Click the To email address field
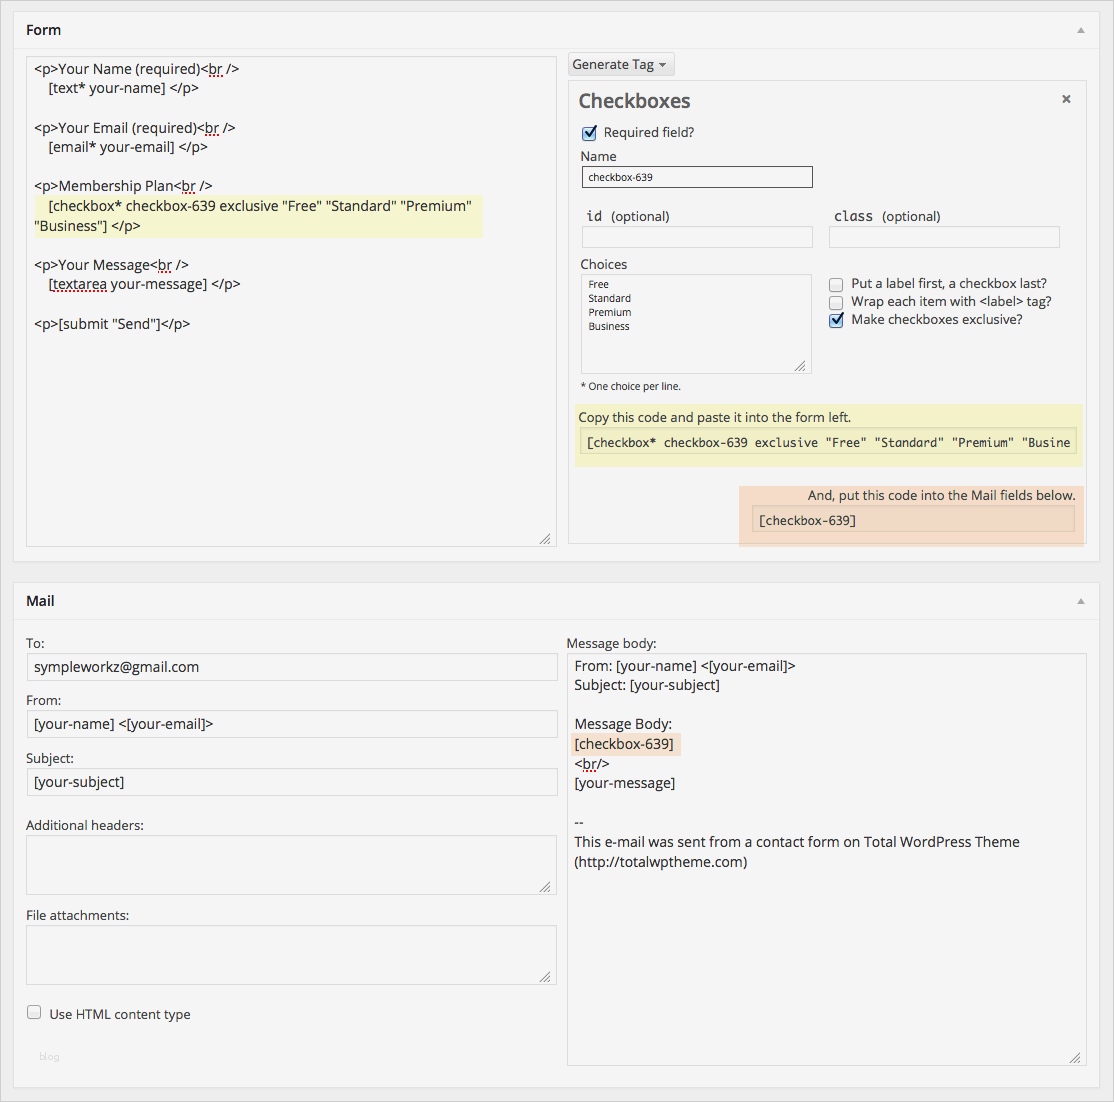This screenshot has width=1114, height=1102. coord(291,667)
